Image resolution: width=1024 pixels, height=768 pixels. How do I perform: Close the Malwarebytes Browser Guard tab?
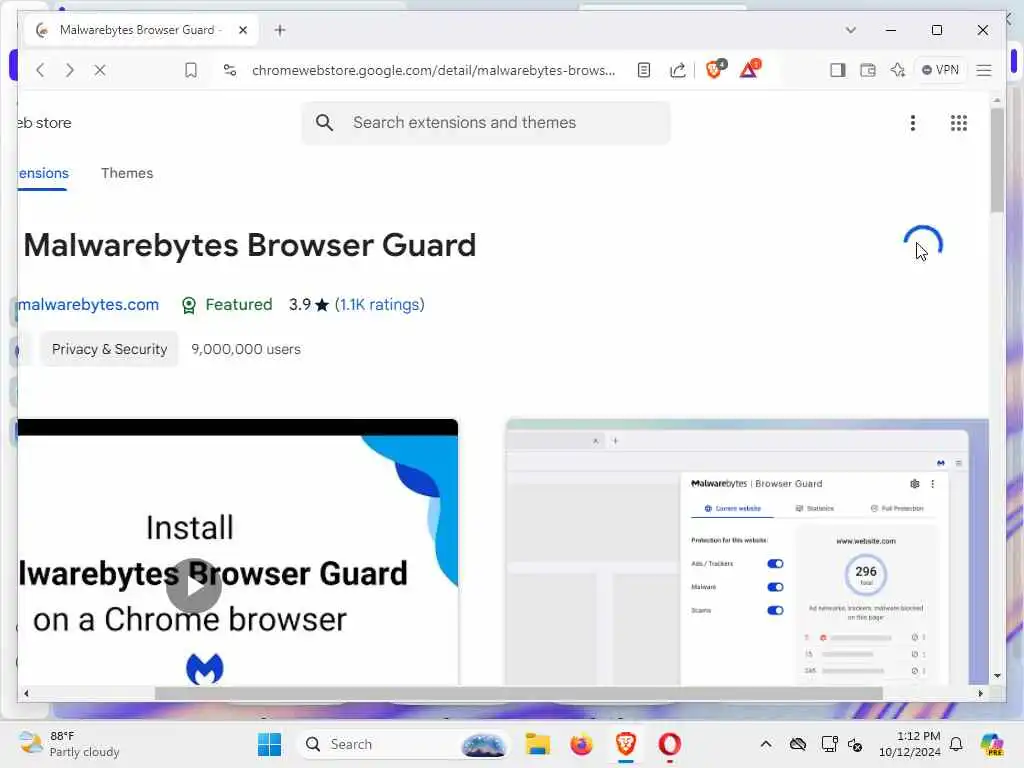click(x=243, y=30)
